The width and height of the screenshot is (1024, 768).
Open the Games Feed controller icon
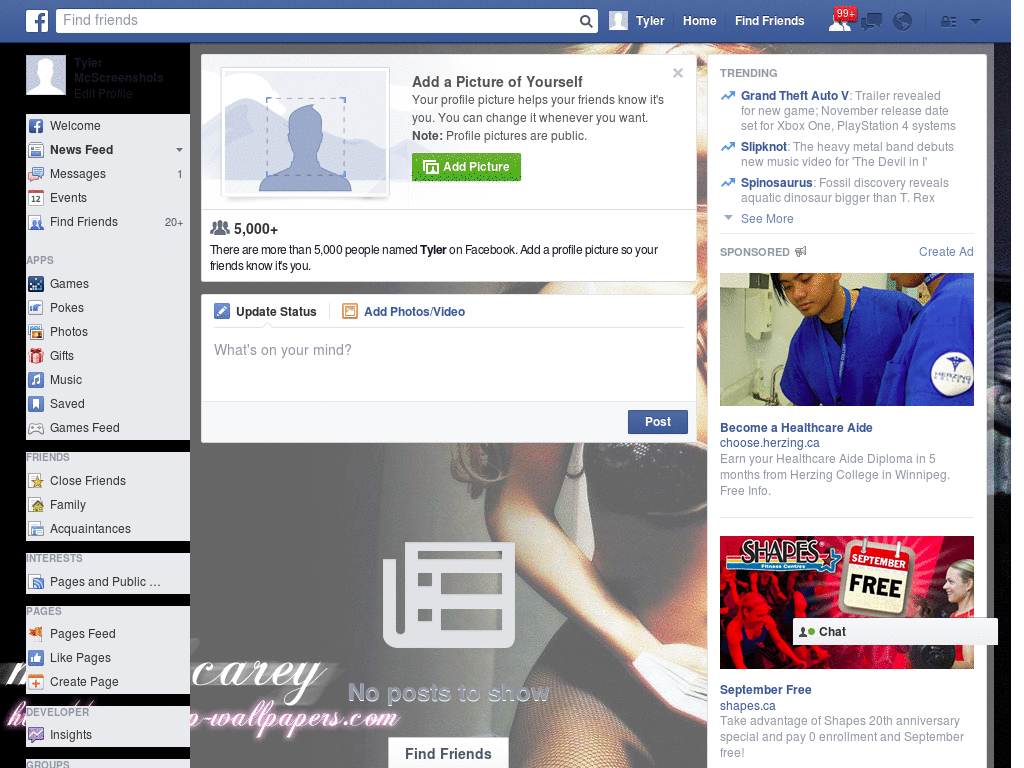click(36, 428)
